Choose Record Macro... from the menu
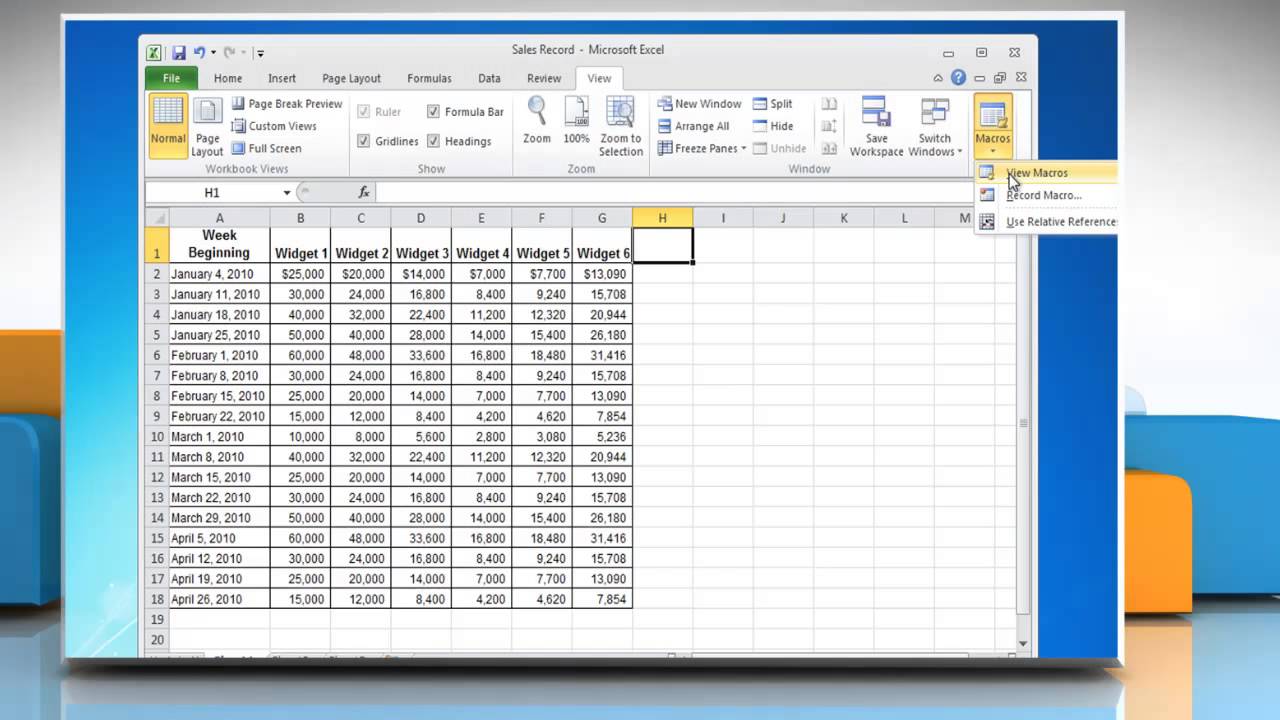1280x720 pixels. coord(1046,195)
